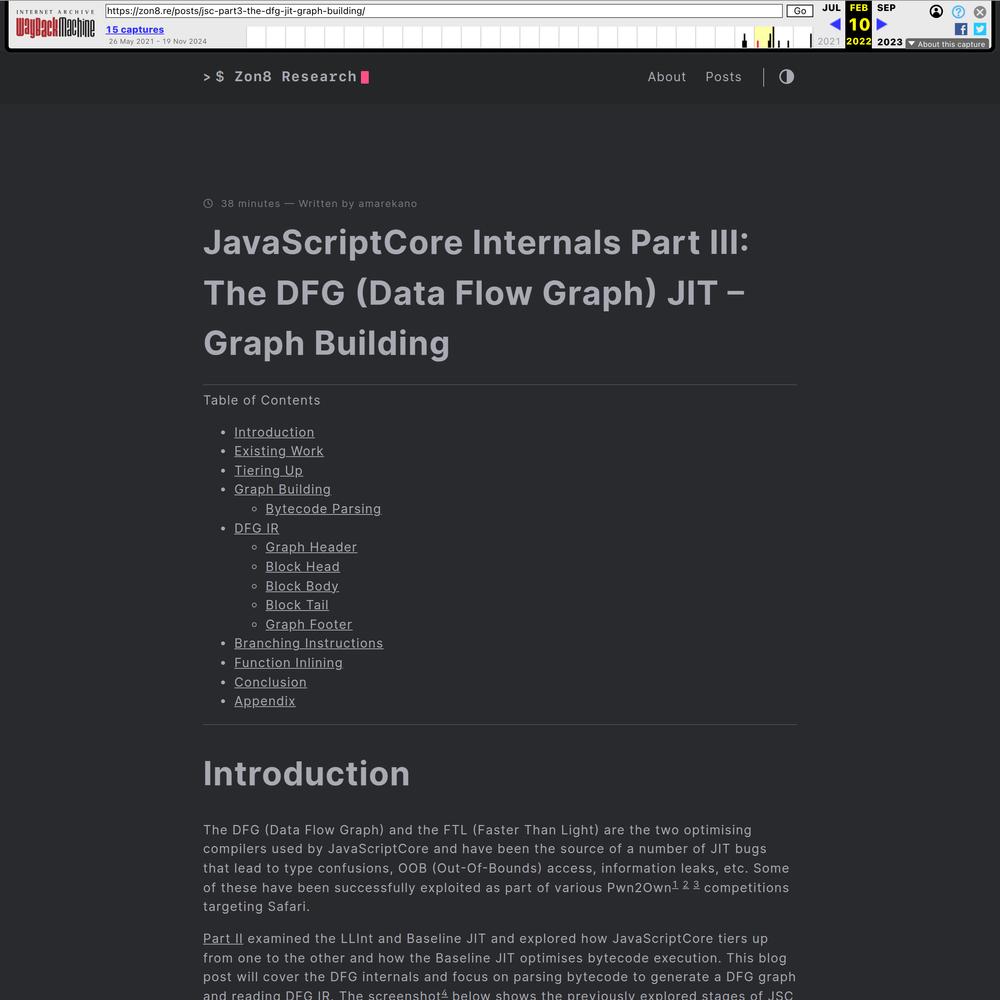Jump to Bytecode Parsing subsection

point(323,509)
